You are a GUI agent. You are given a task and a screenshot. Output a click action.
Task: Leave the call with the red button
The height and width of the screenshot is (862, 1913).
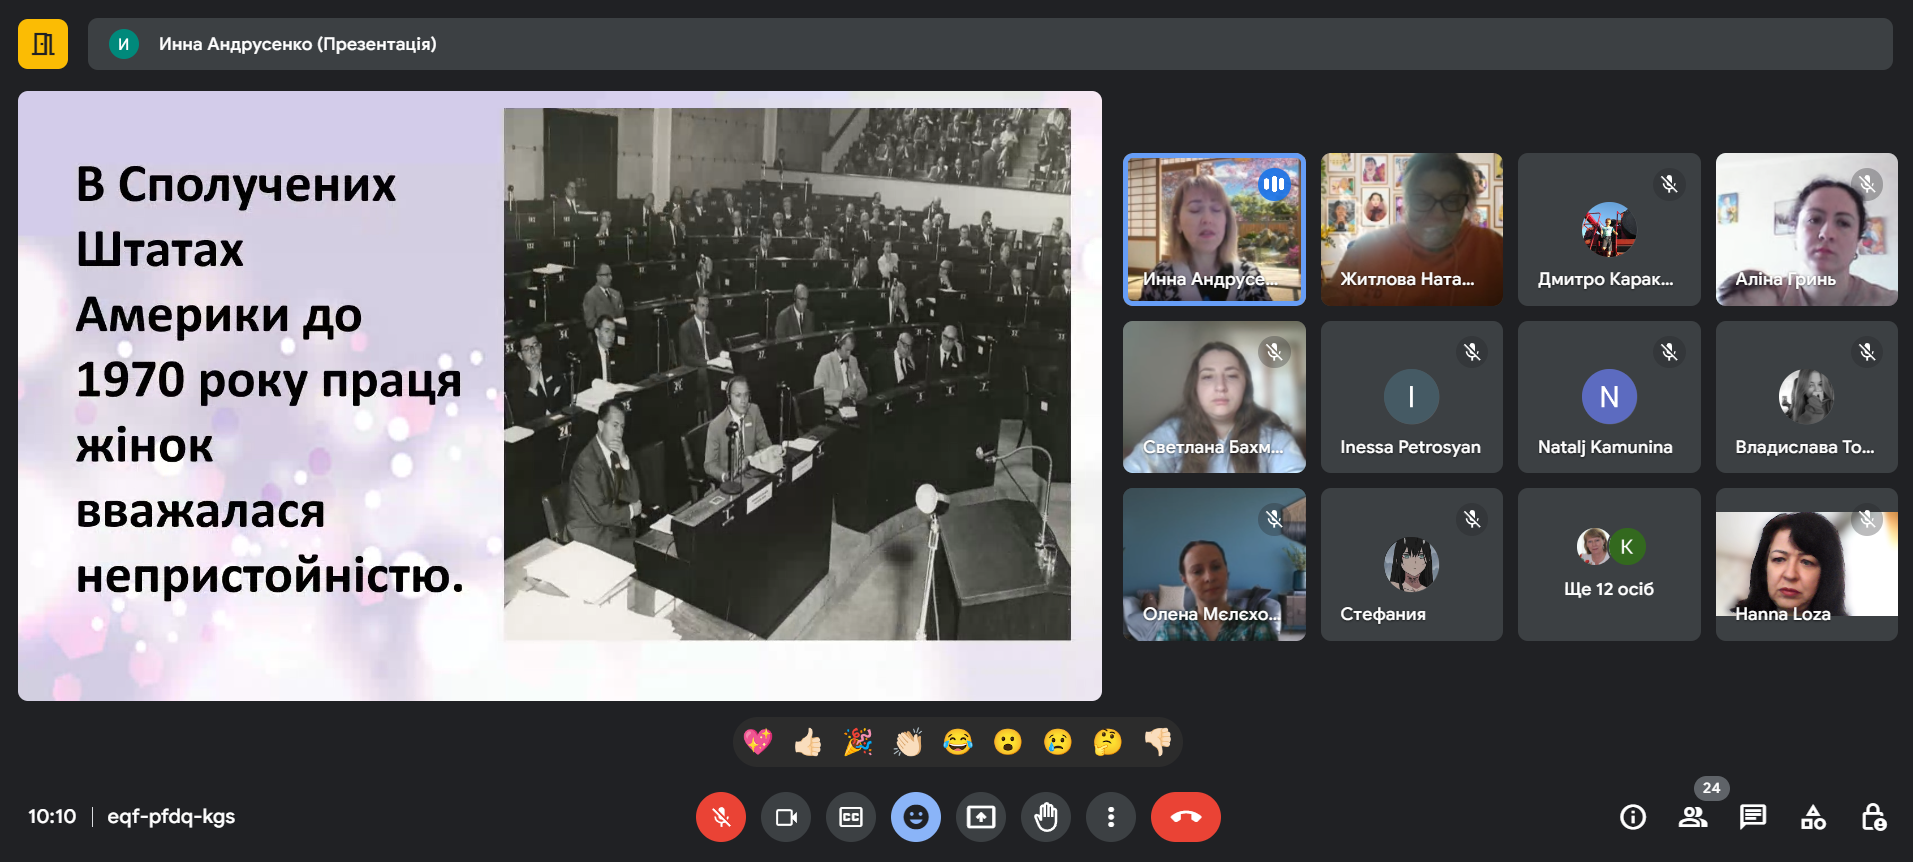coord(1185,817)
